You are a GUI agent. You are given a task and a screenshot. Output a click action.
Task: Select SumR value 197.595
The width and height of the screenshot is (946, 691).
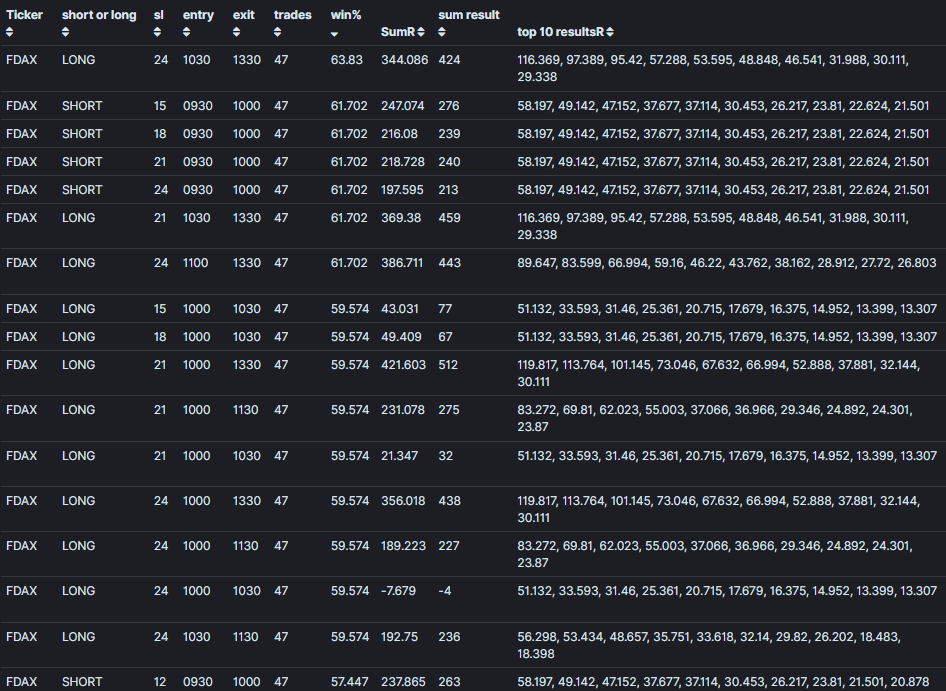pos(402,189)
